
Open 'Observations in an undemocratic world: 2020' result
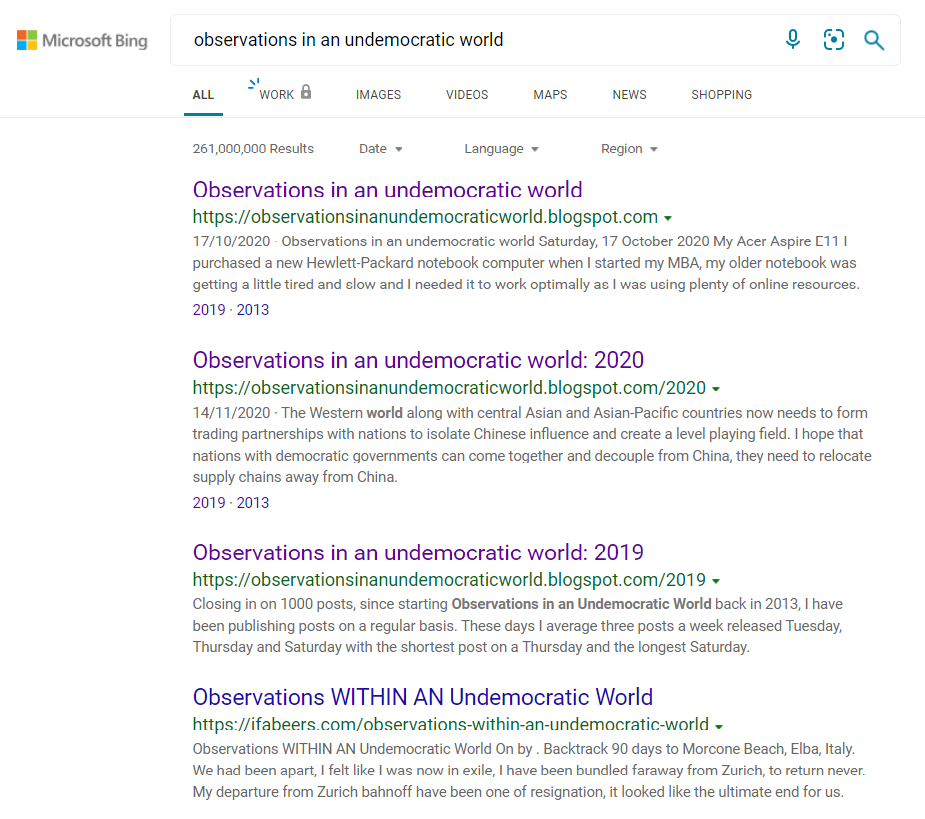click(x=418, y=360)
